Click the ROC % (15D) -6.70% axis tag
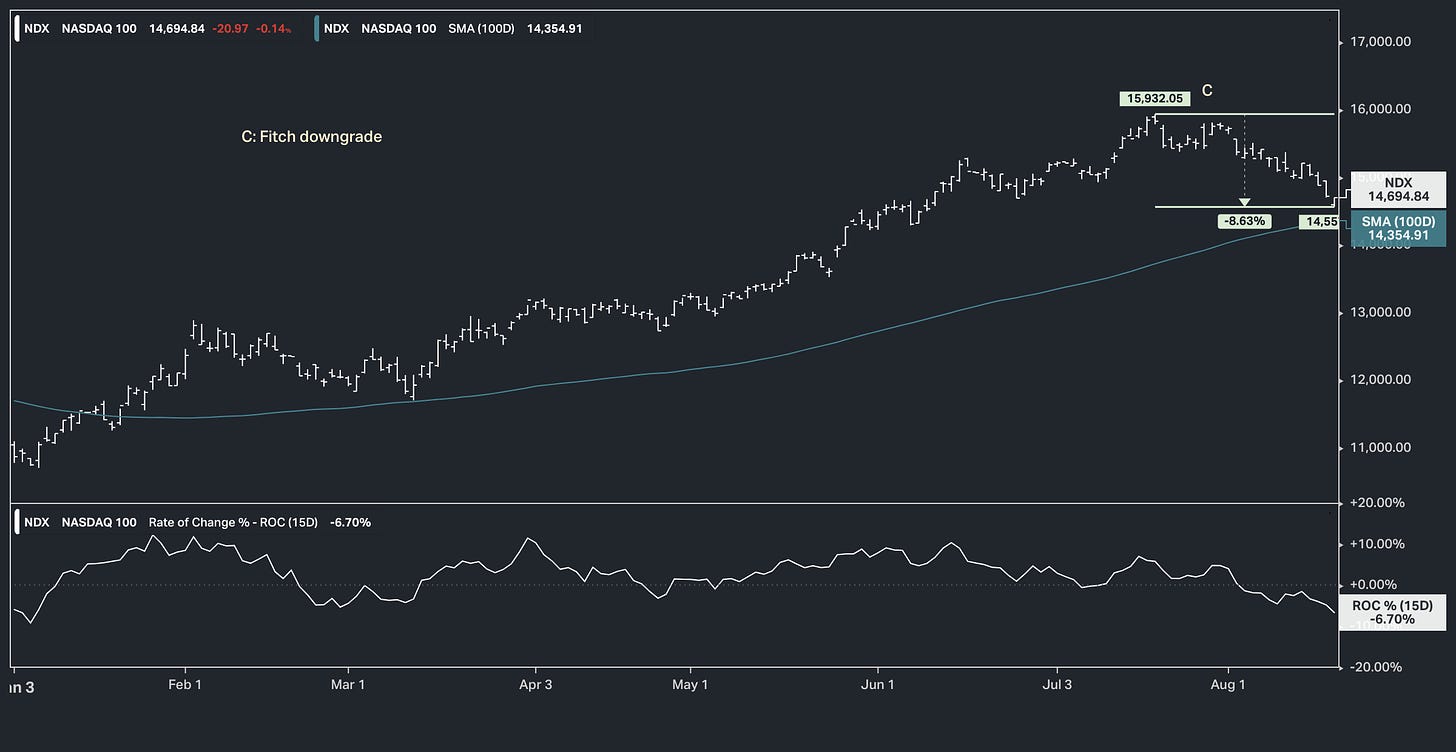This screenshot has height=752, width=1456. [x=1397, y=613]
